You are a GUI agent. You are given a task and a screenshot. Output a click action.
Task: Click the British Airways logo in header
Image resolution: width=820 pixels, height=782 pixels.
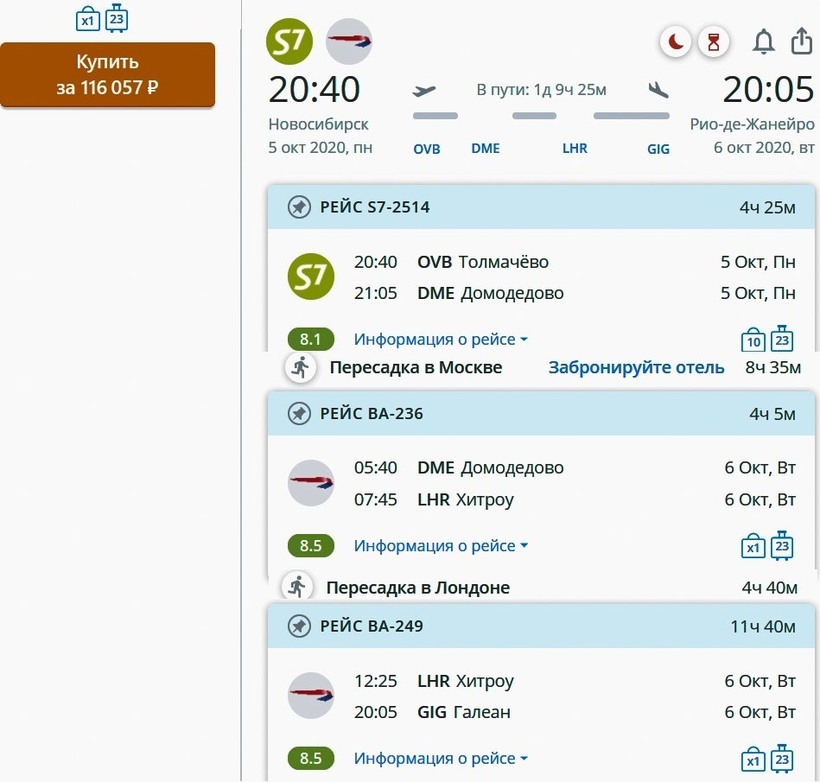[x=349, y=42]
